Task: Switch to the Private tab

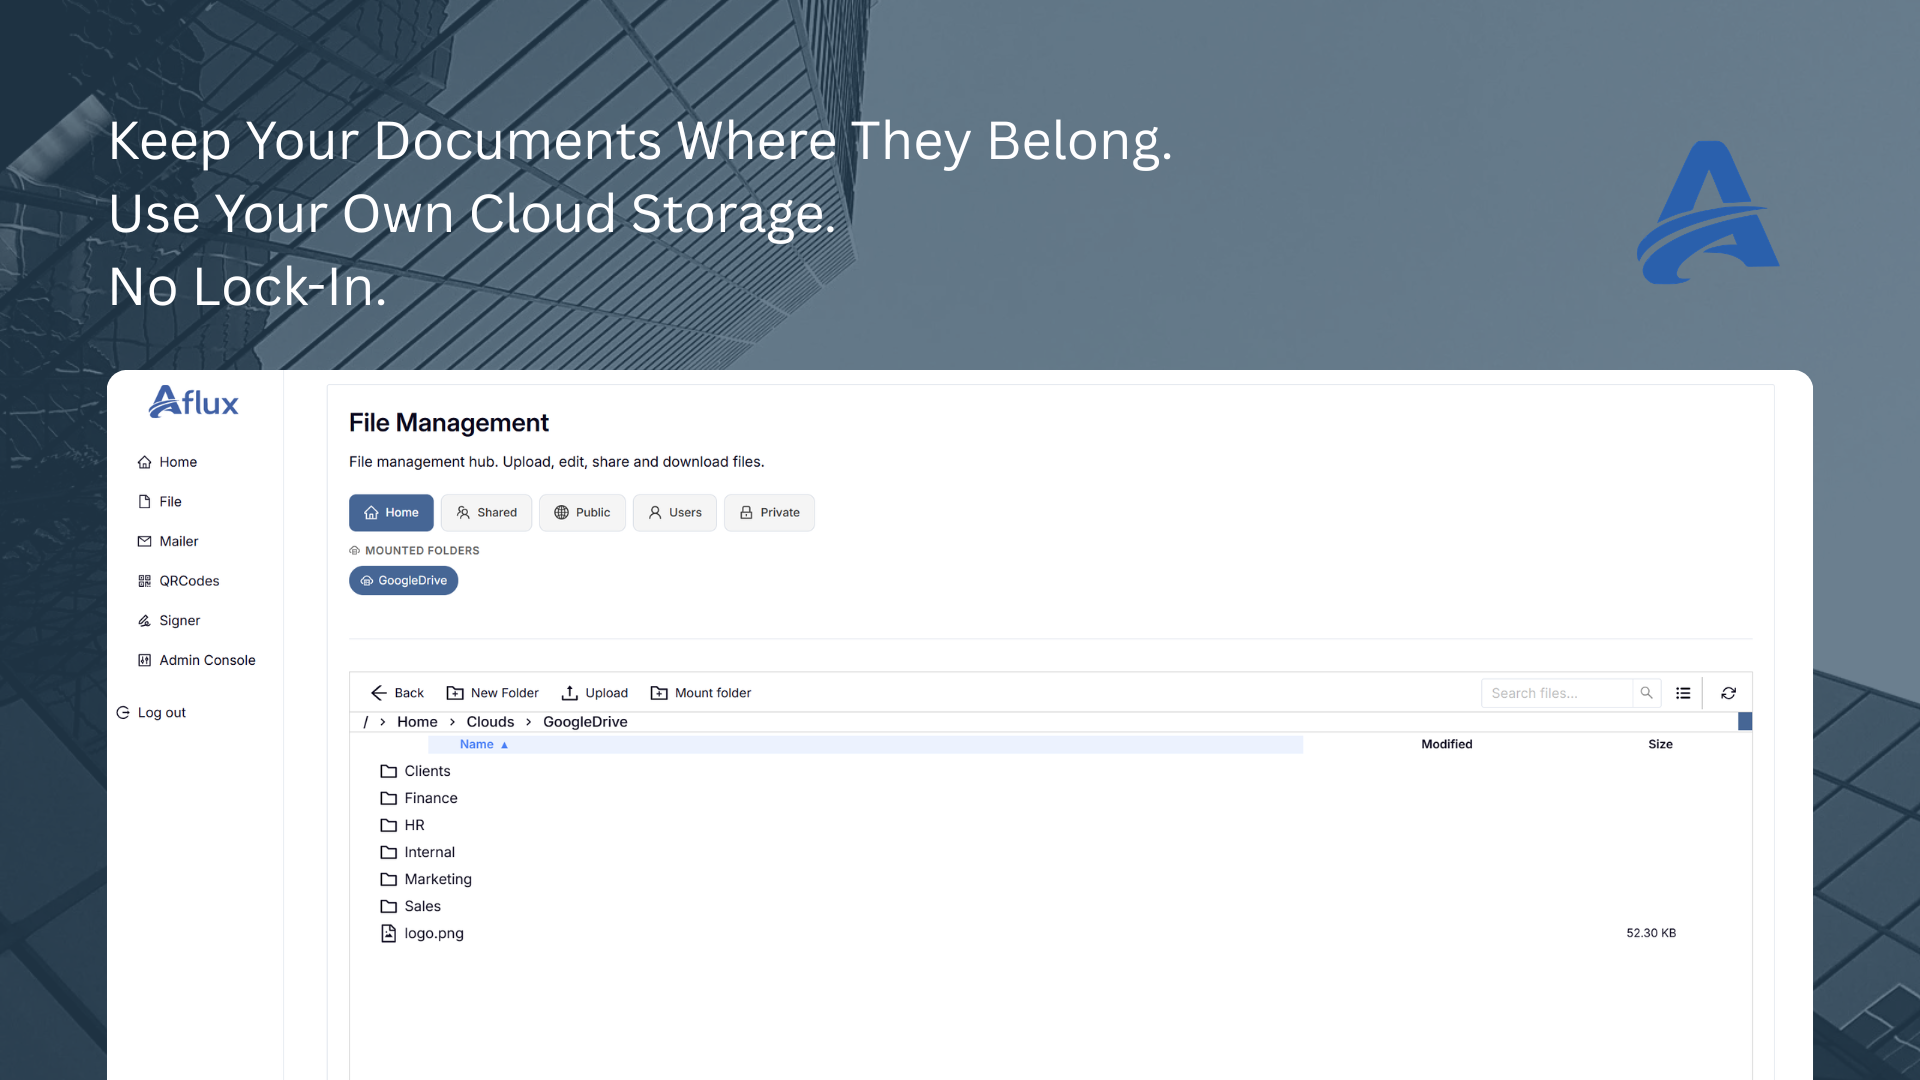Action: click(x=769, y=513)
